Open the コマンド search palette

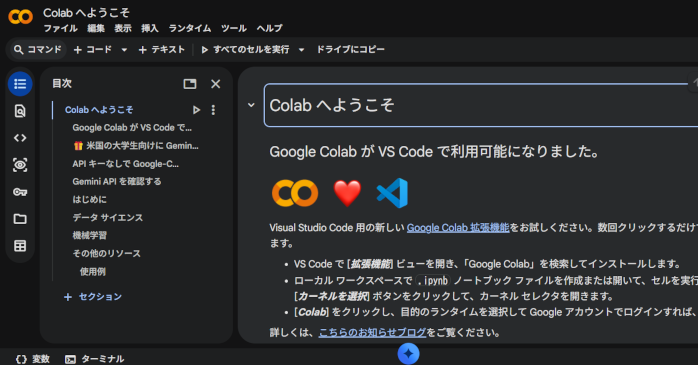click(37, 49)
